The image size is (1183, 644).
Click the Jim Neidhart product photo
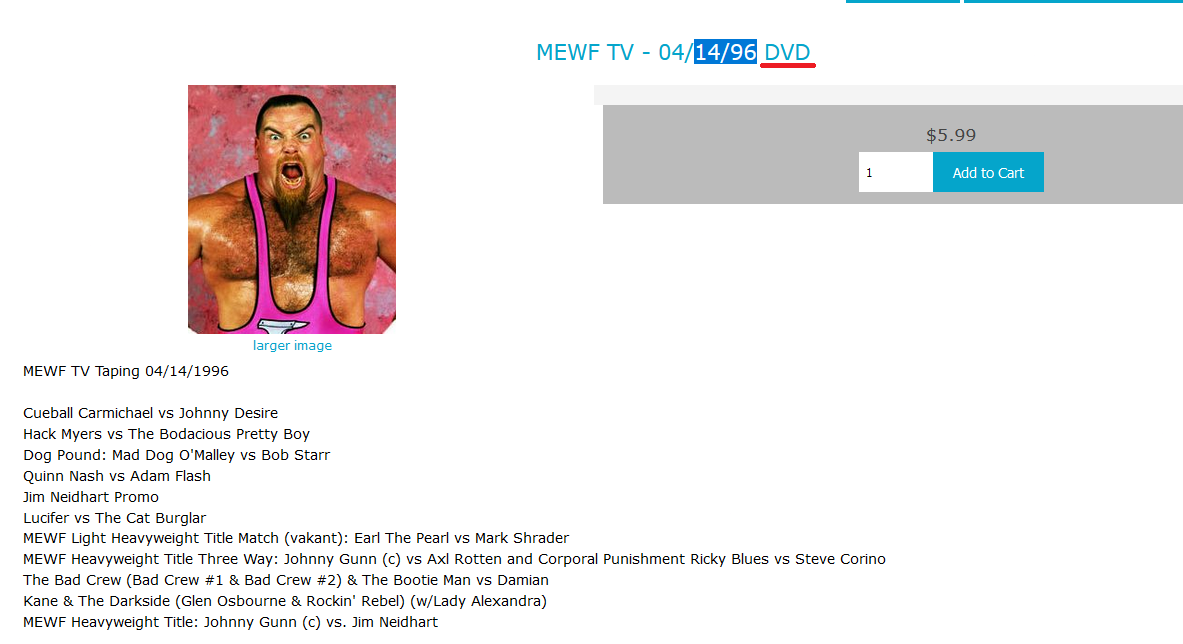pos(292,209)
